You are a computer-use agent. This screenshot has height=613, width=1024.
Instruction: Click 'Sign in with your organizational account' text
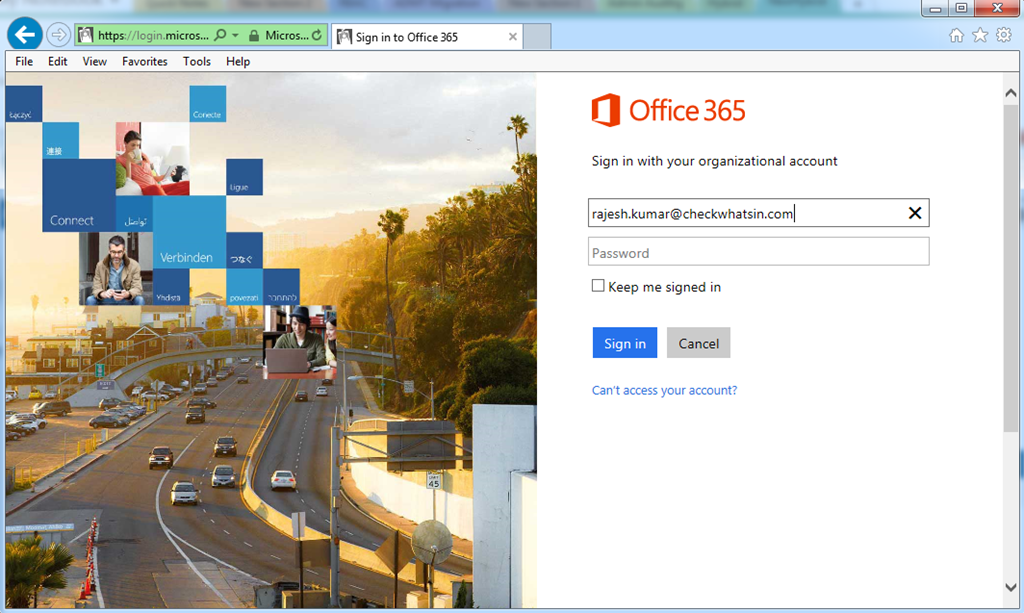coord(714,161)
